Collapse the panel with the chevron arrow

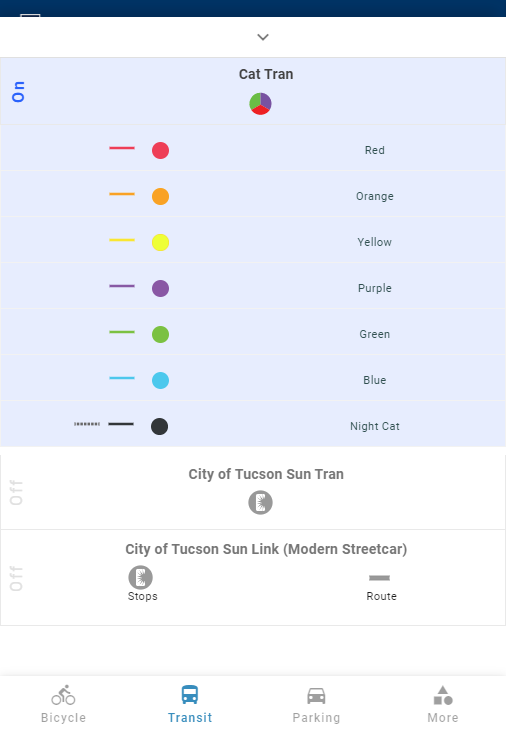pyautogui.click(x=263, y=37)
